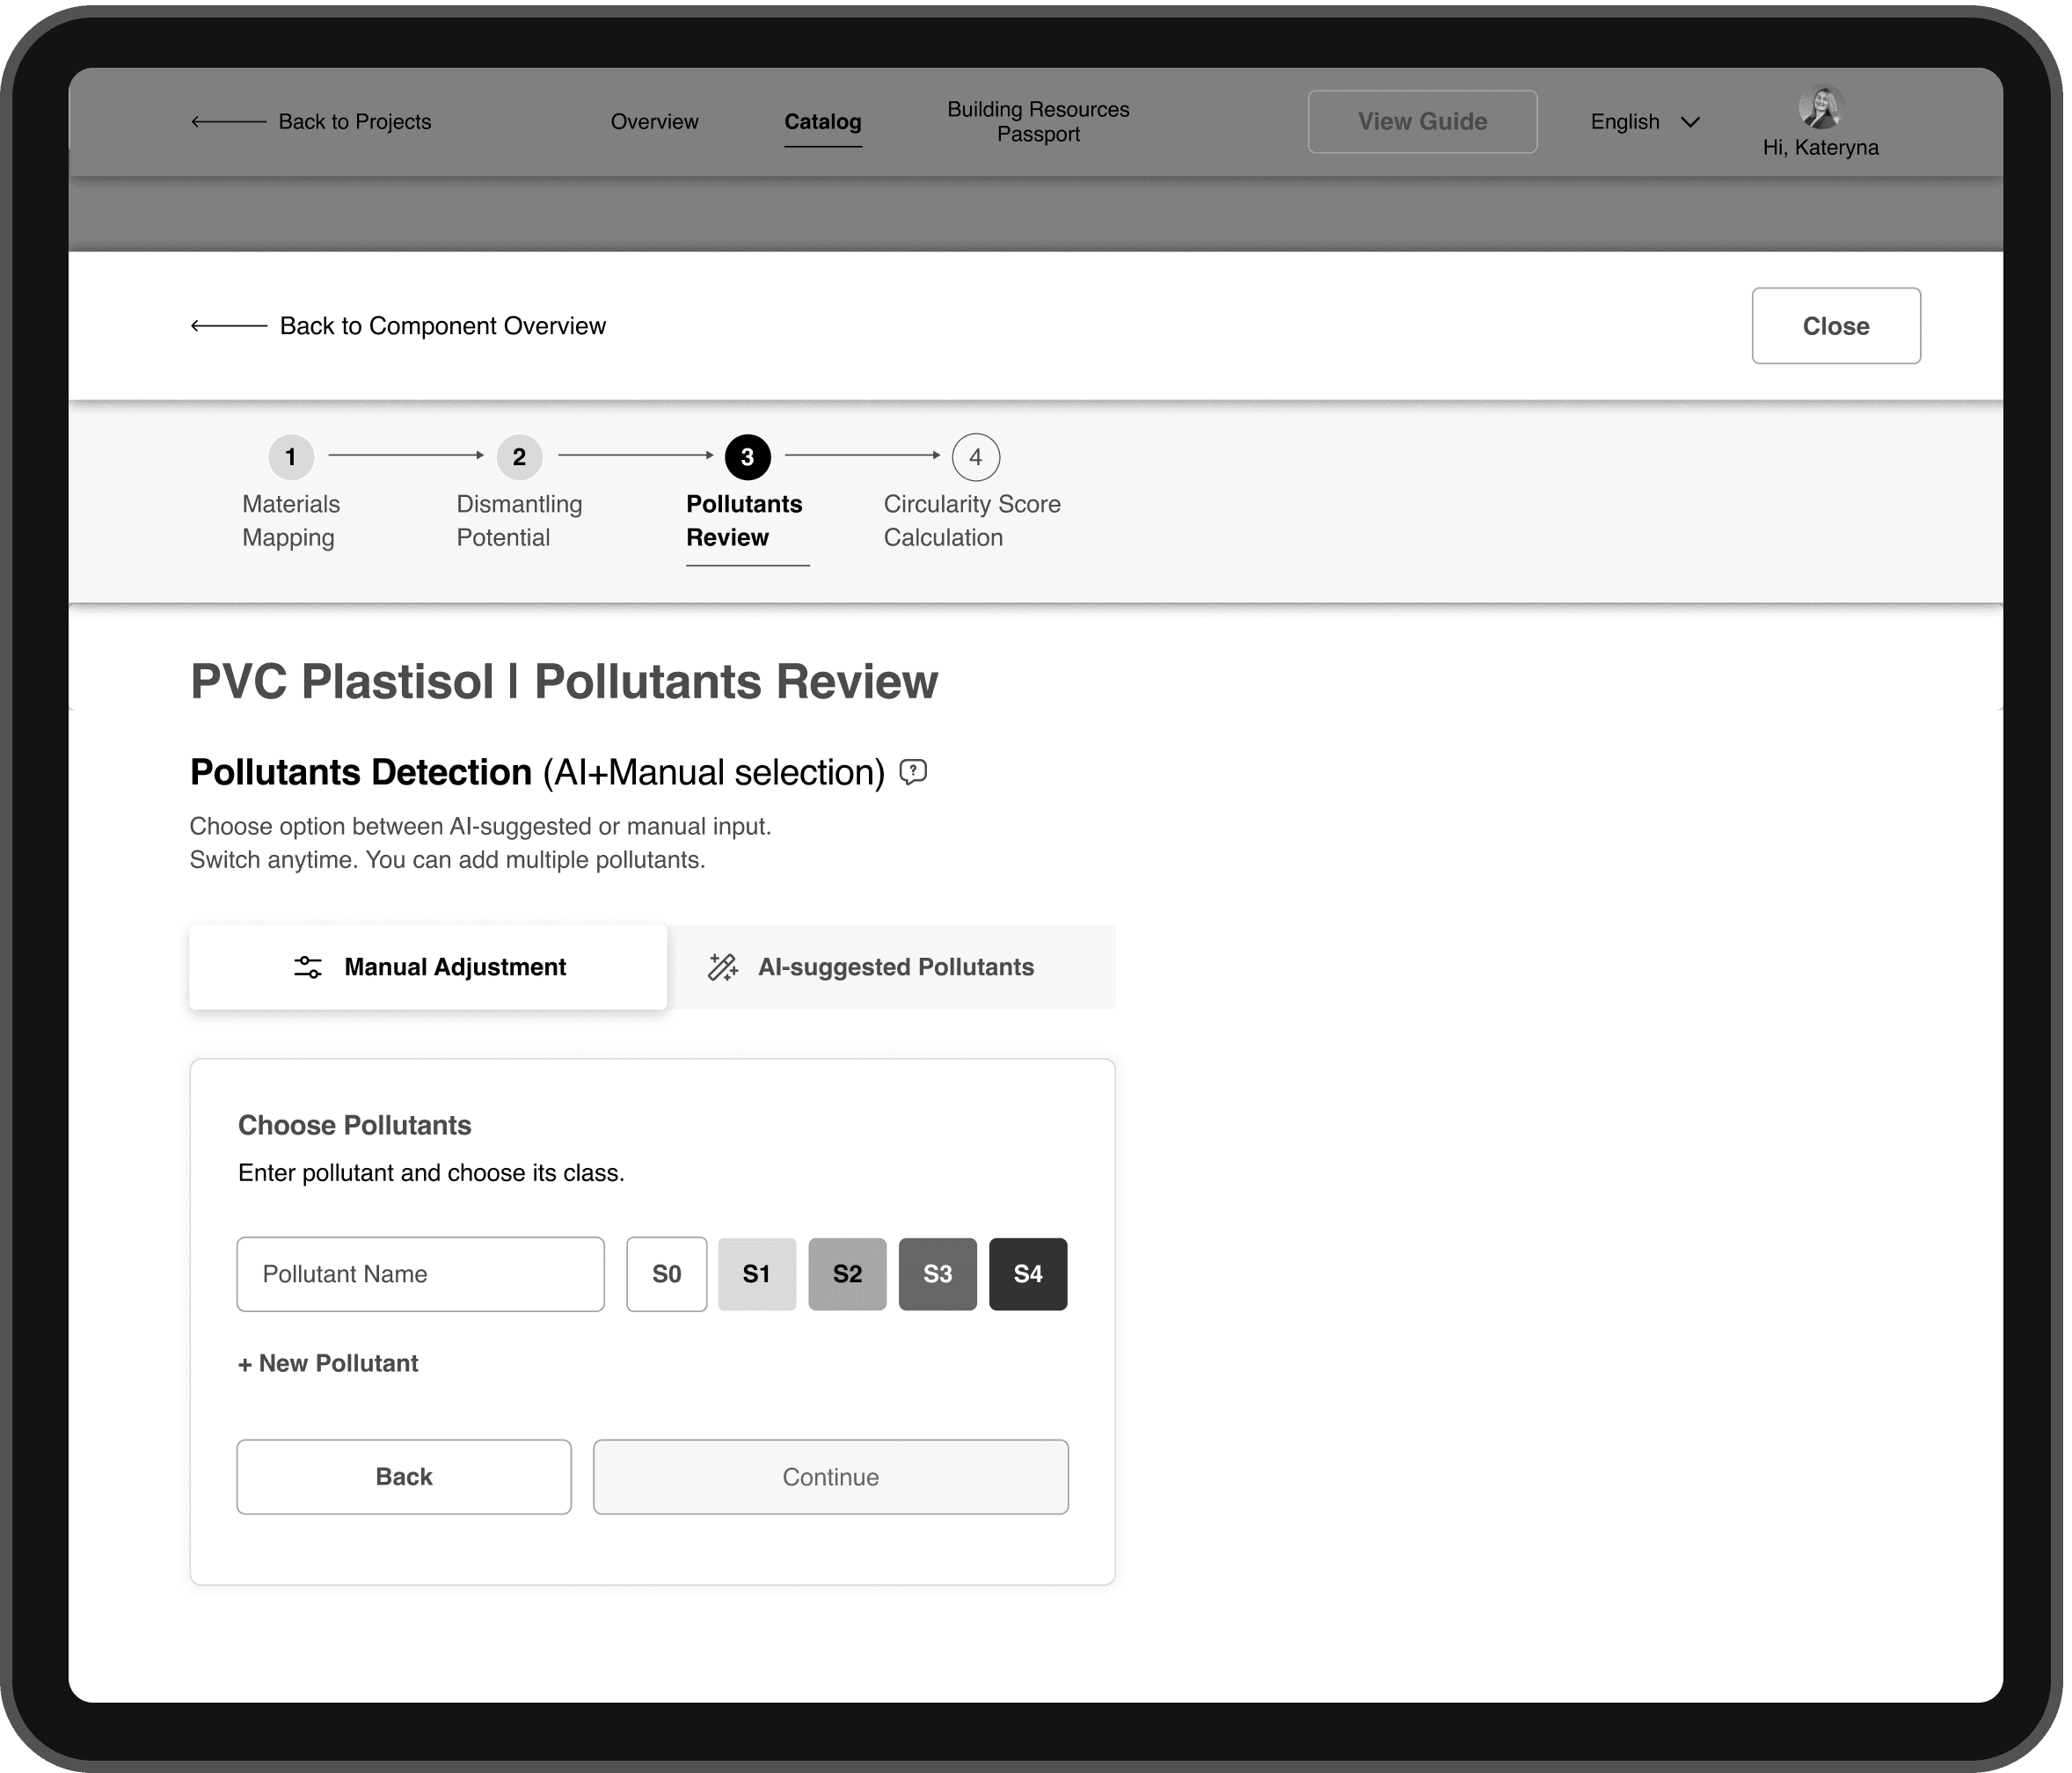2072x1773 pixels.
Task: Switch to AI-suggested Pollutants tab
Action: click(892, 967)
